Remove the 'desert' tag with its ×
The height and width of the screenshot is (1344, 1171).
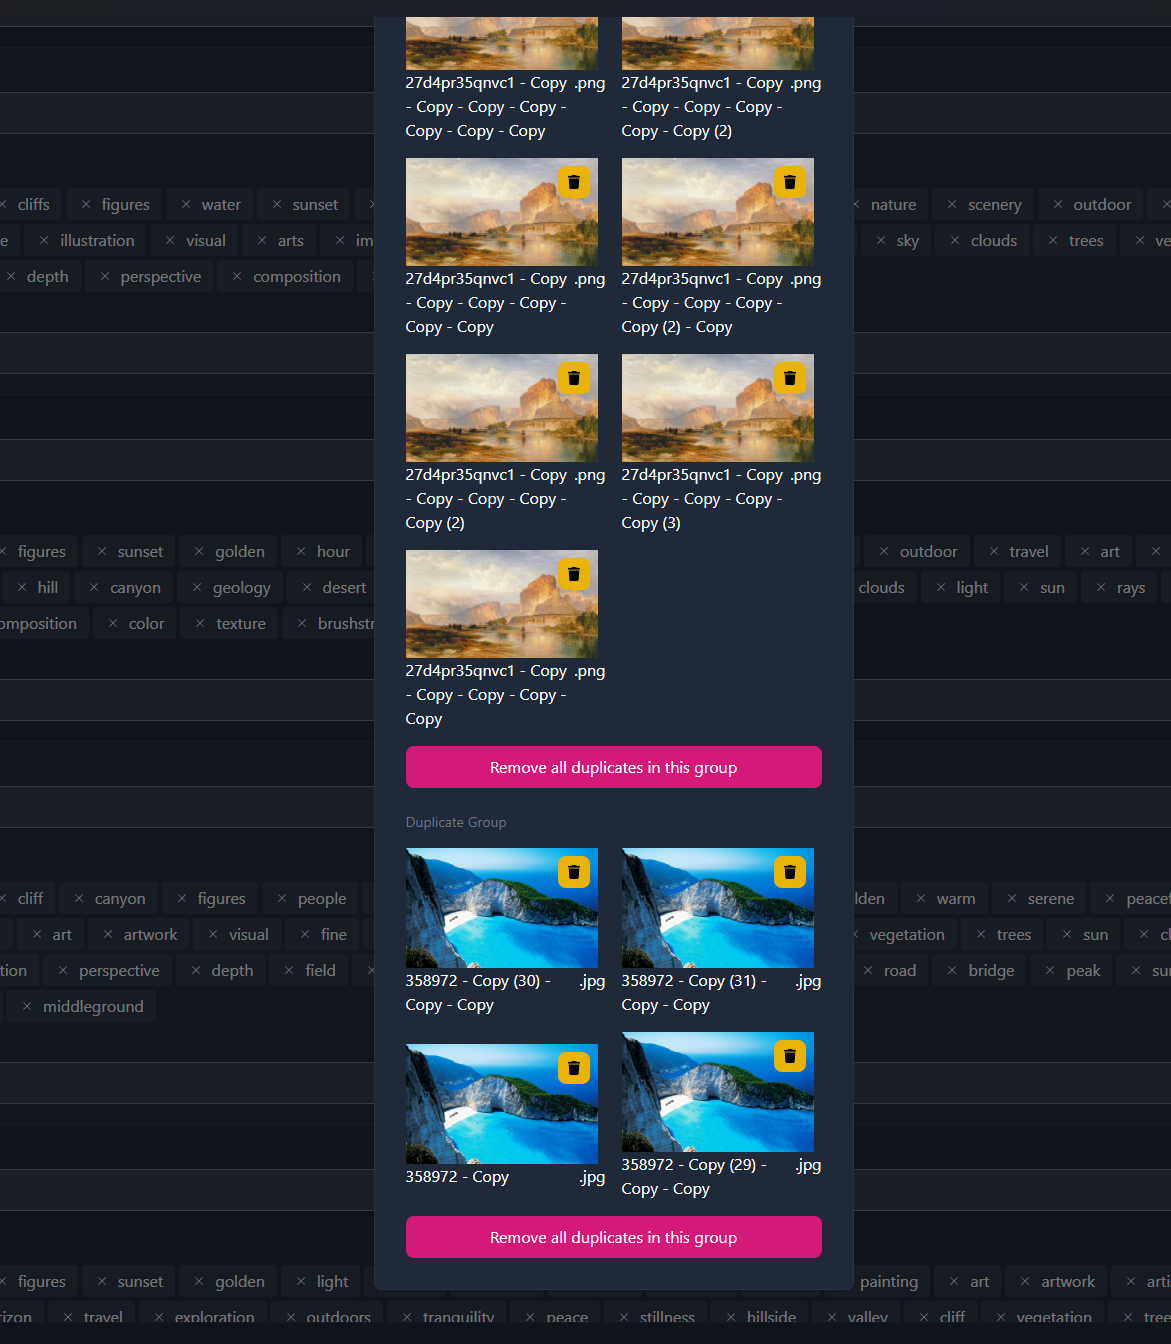pyautogui.click(x=307, y=588)
